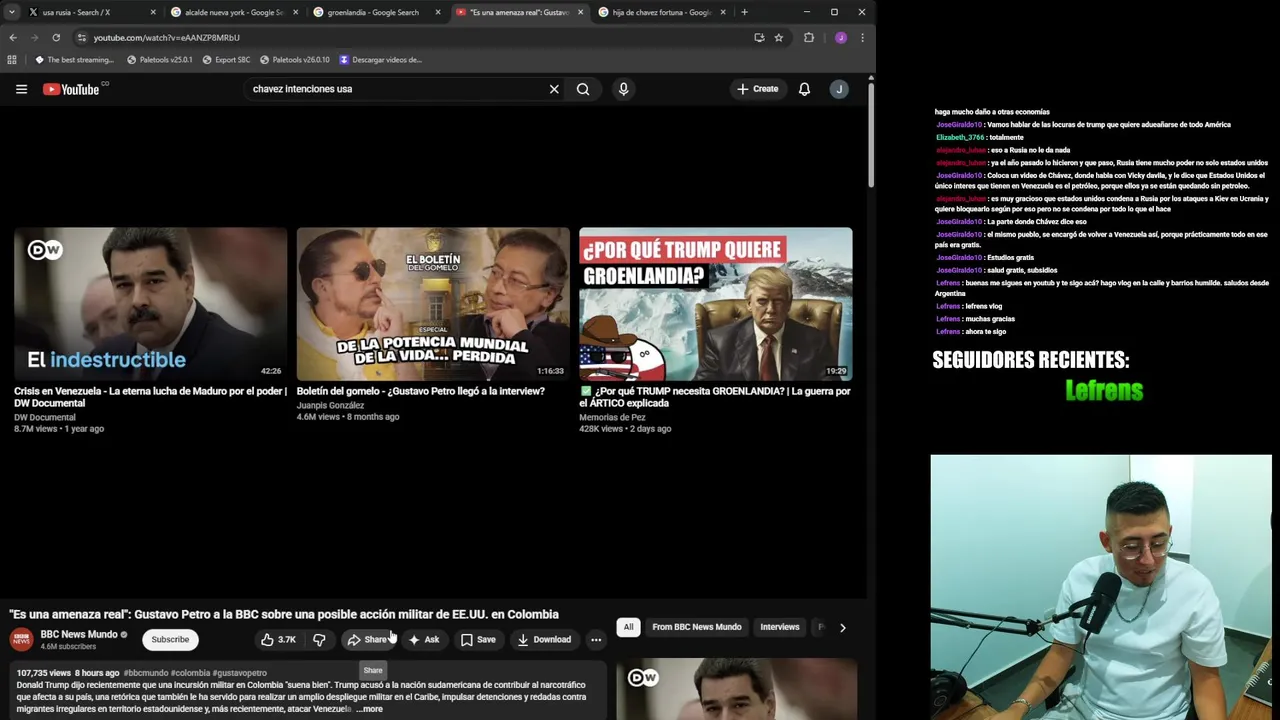Open BBC News Mundo channel avatar
This screenshot has width=1280, height=720.
(21, 640)
